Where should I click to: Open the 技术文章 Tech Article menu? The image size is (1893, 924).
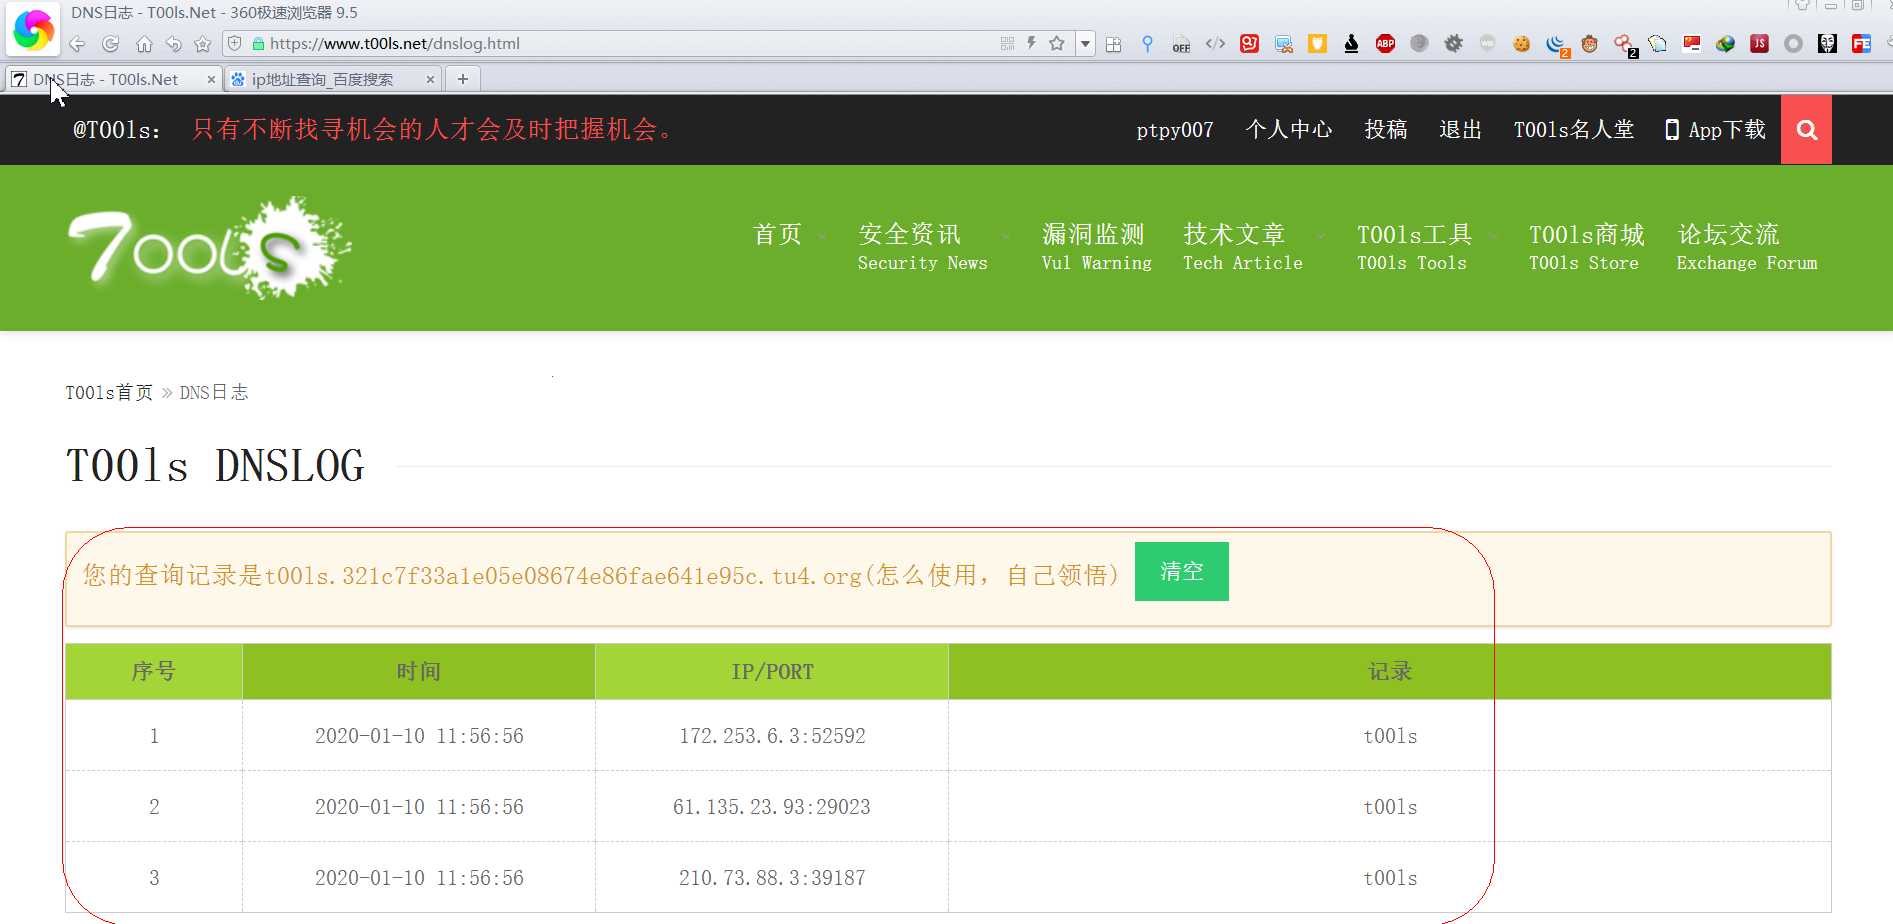point(1243,247)
